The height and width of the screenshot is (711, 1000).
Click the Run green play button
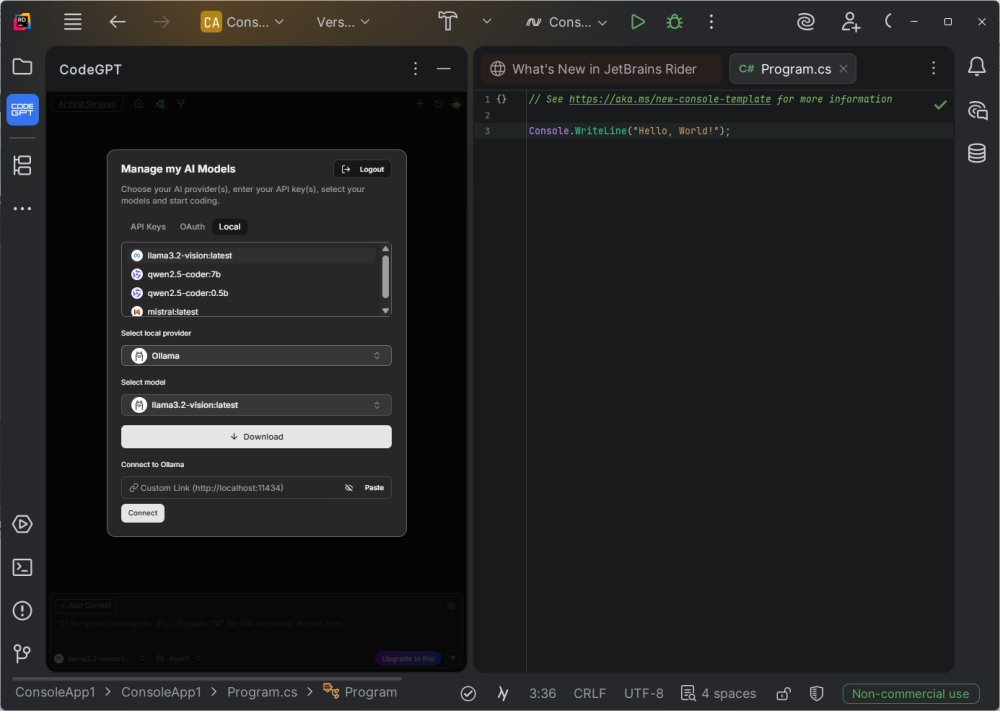[x=637, y=22]
